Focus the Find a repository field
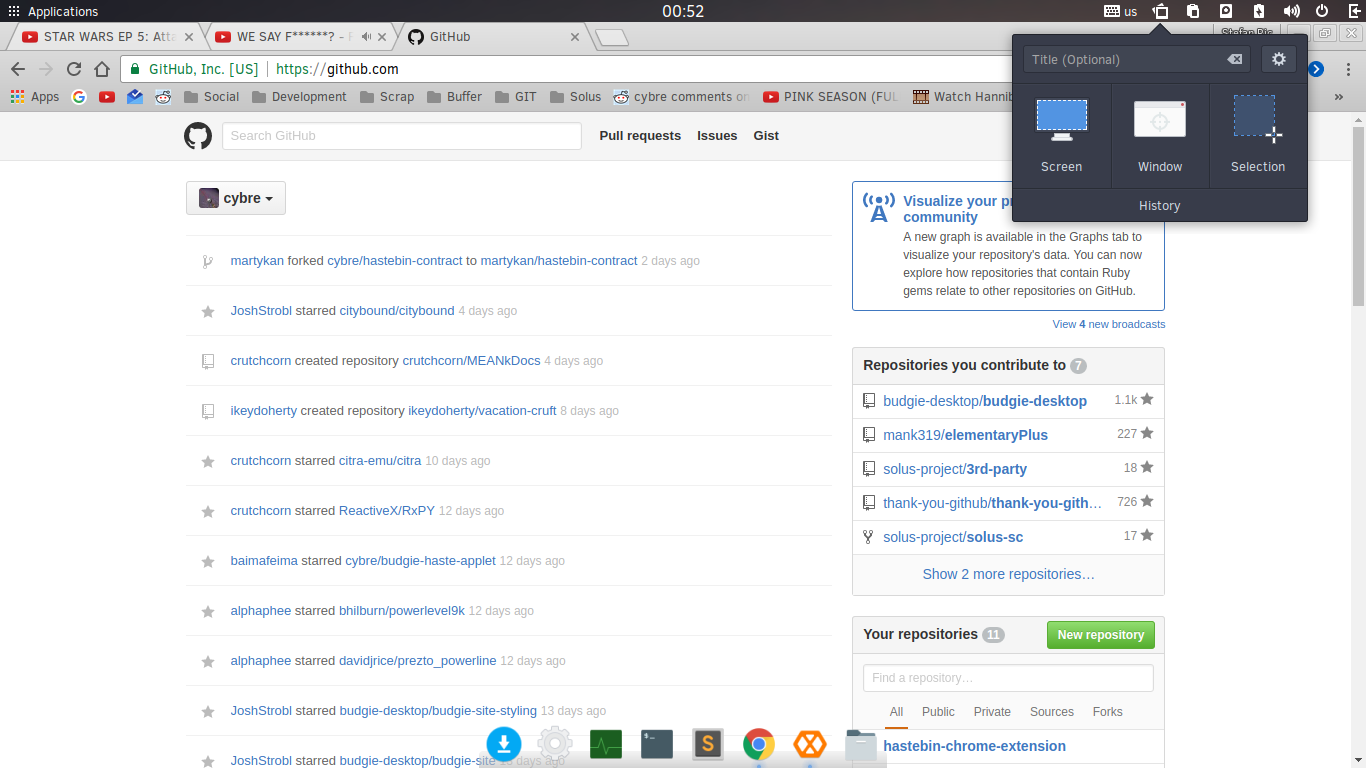This screenshot has width=1366, height=768. pos(1008,678)
